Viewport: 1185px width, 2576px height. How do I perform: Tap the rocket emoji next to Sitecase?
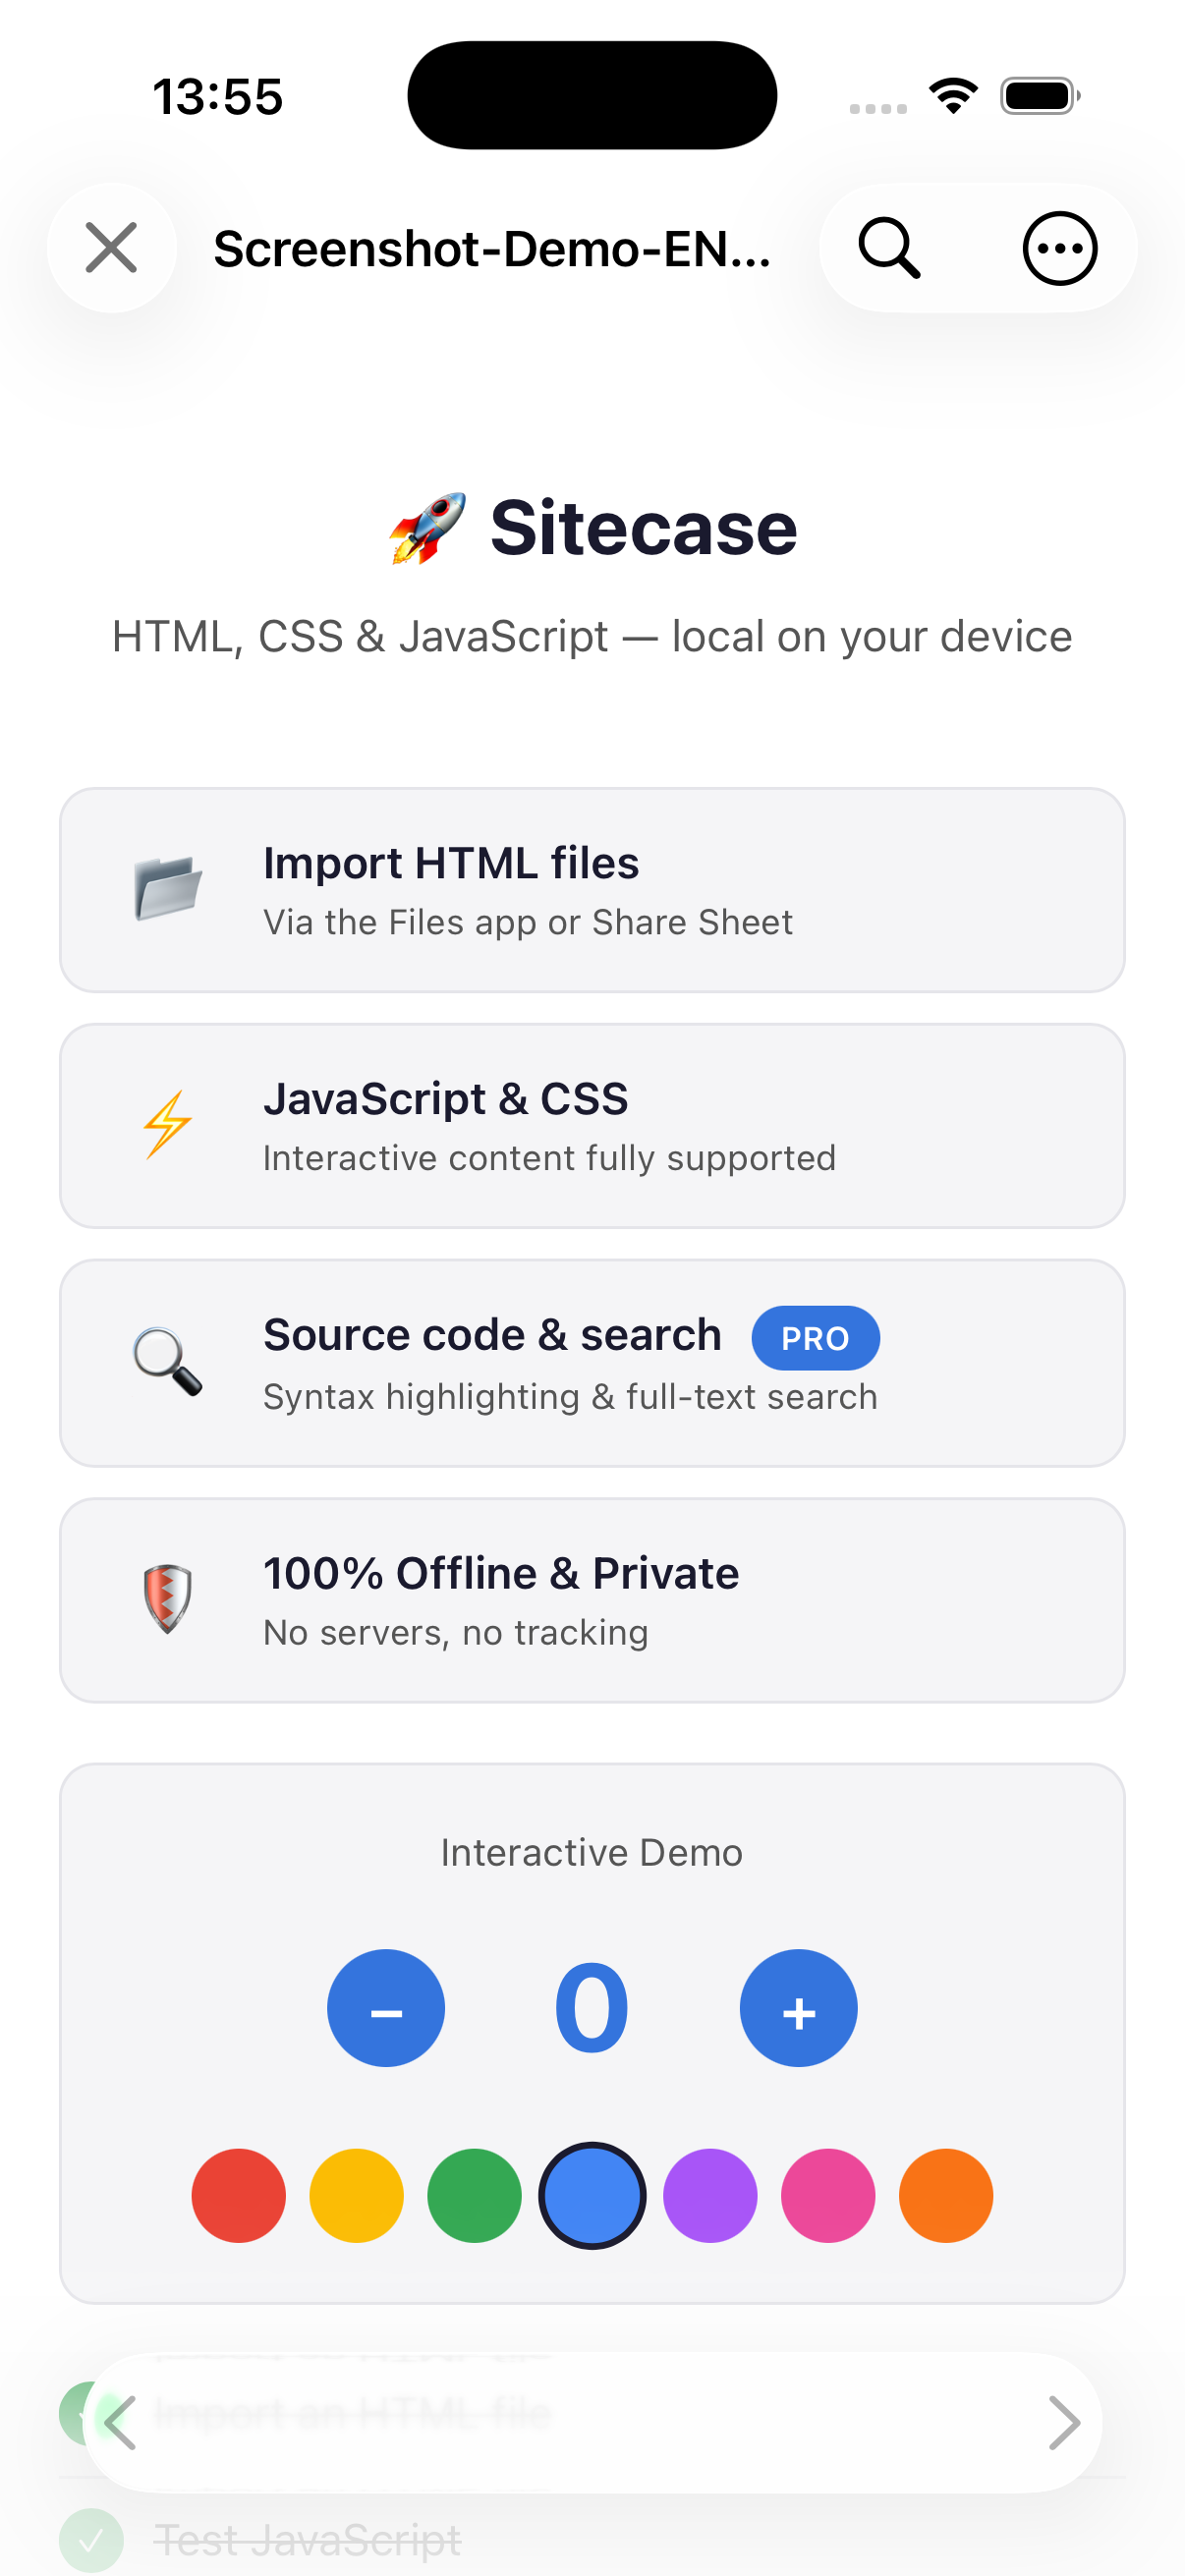pos(428,528)
